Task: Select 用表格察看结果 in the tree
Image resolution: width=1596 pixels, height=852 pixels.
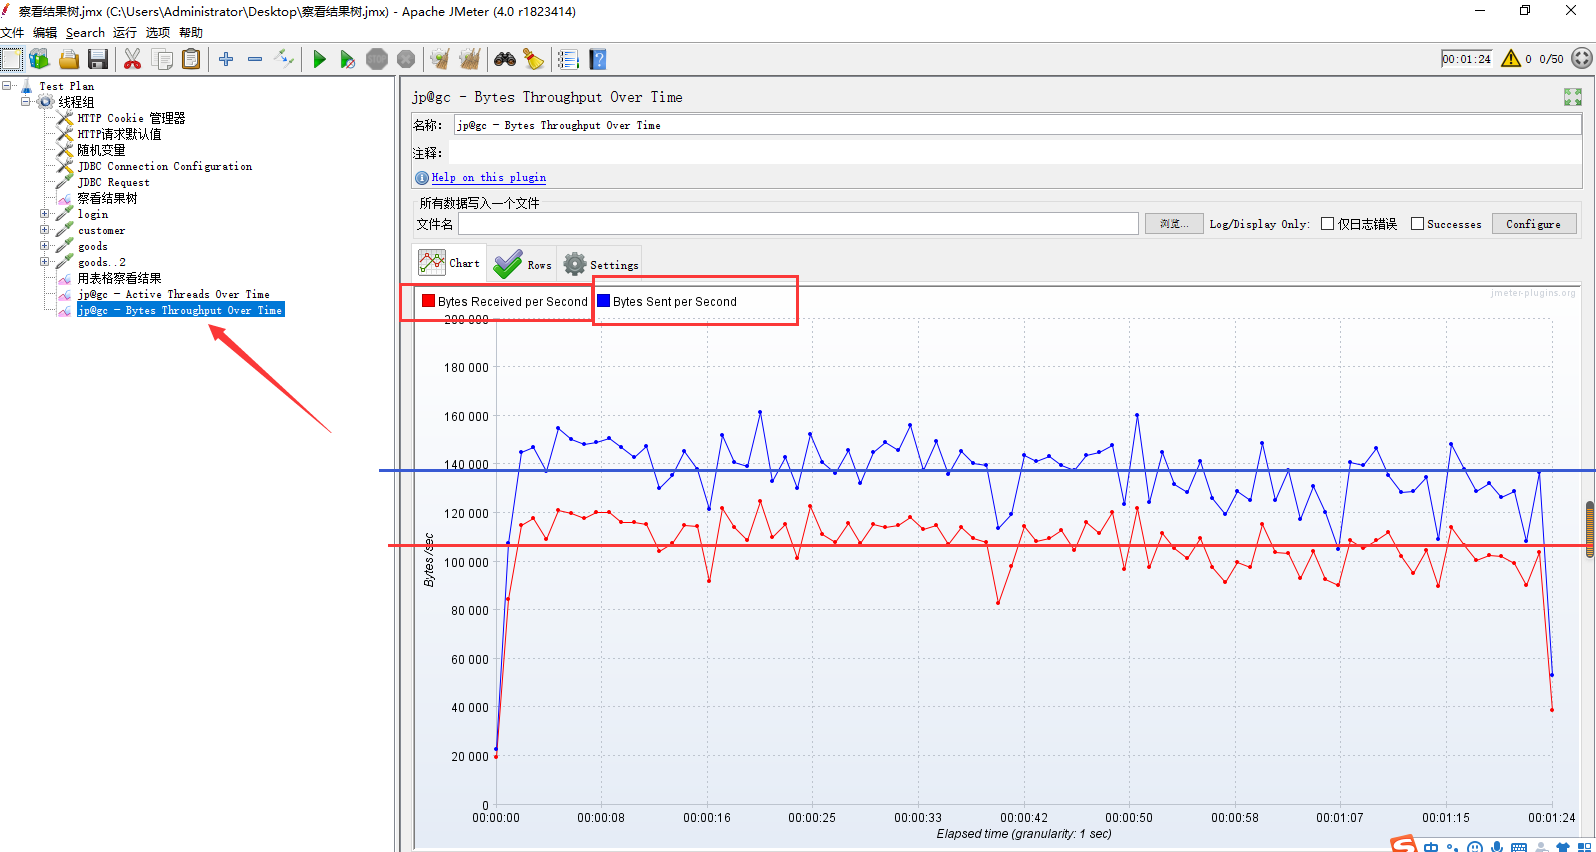Action: point(119,278)
